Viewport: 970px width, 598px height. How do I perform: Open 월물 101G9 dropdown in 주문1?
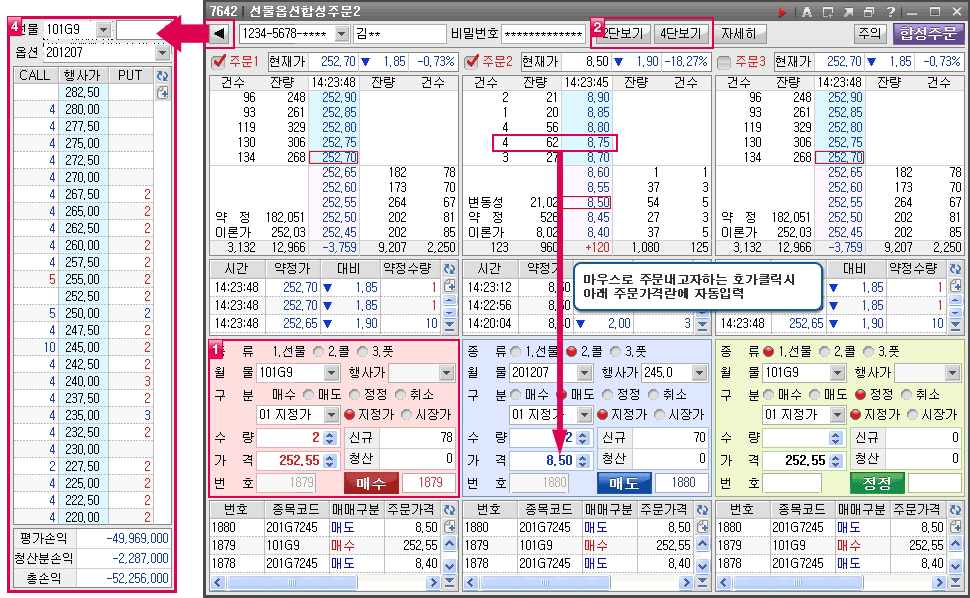(x=332, y=372)
